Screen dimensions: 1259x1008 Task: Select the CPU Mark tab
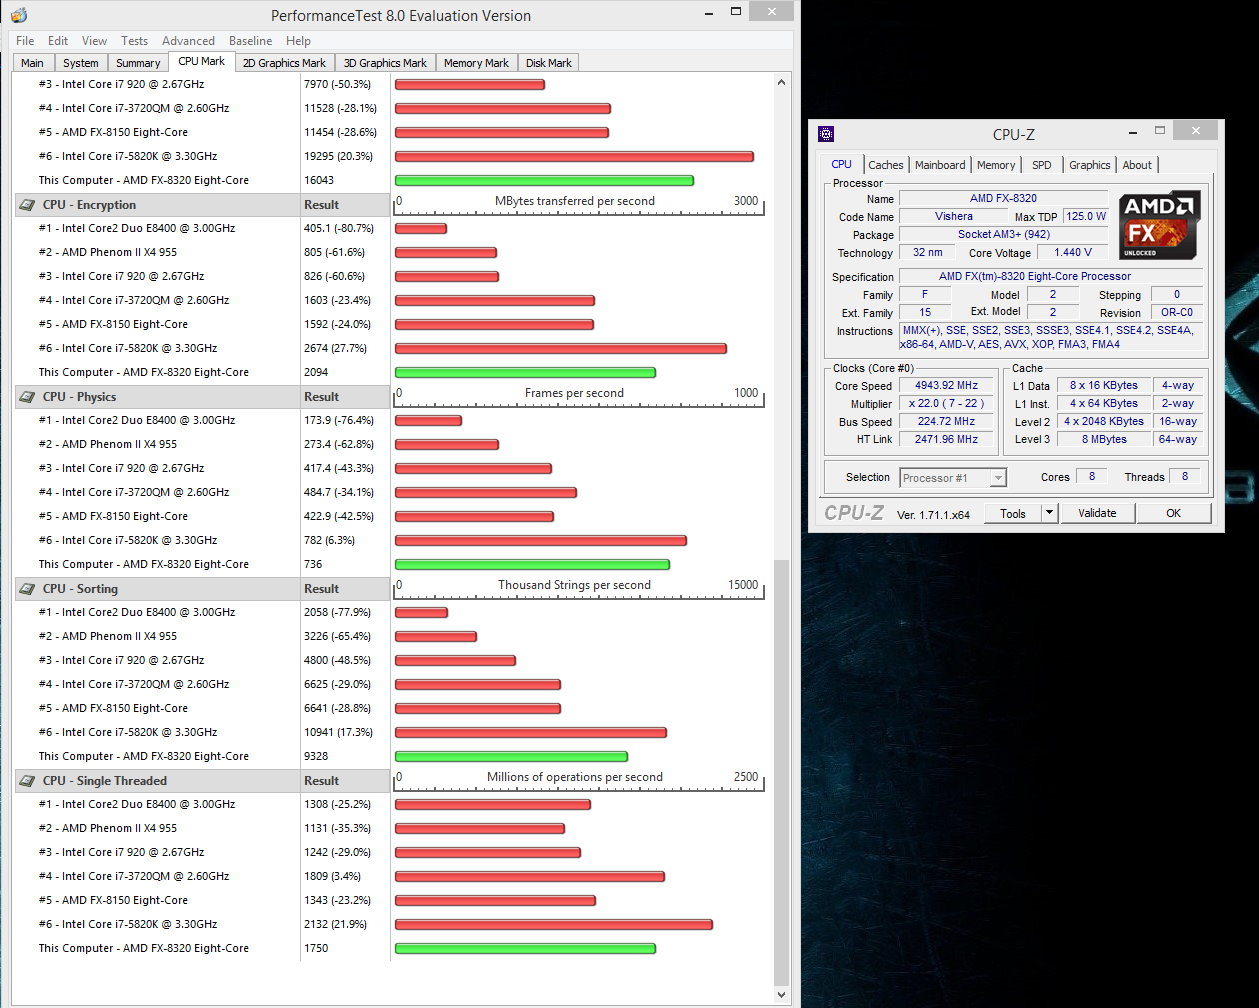[x=201, y=62]
